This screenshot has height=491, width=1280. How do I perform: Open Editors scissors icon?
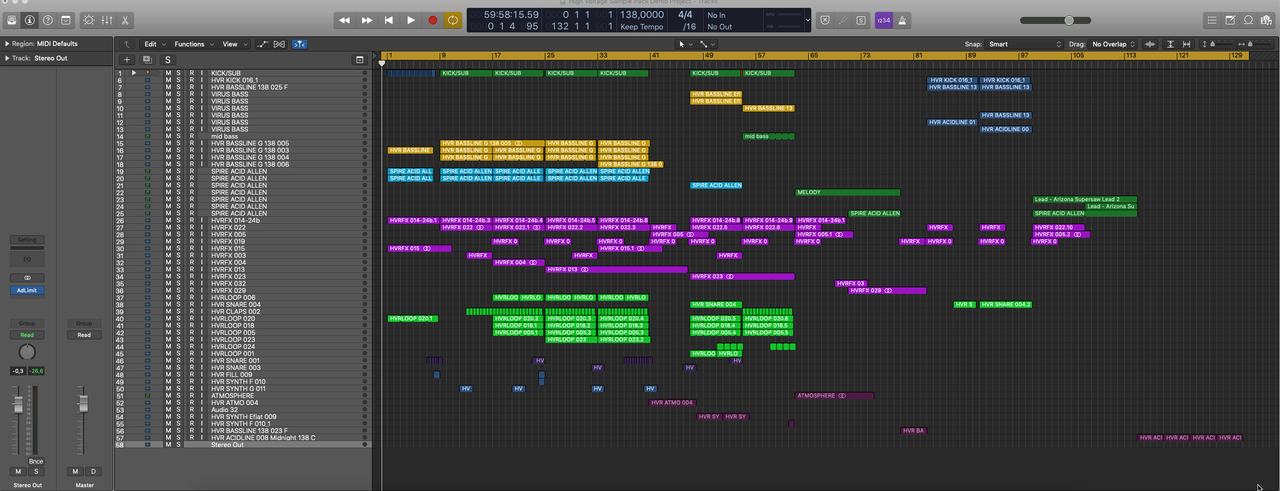[x=125, y=20]
